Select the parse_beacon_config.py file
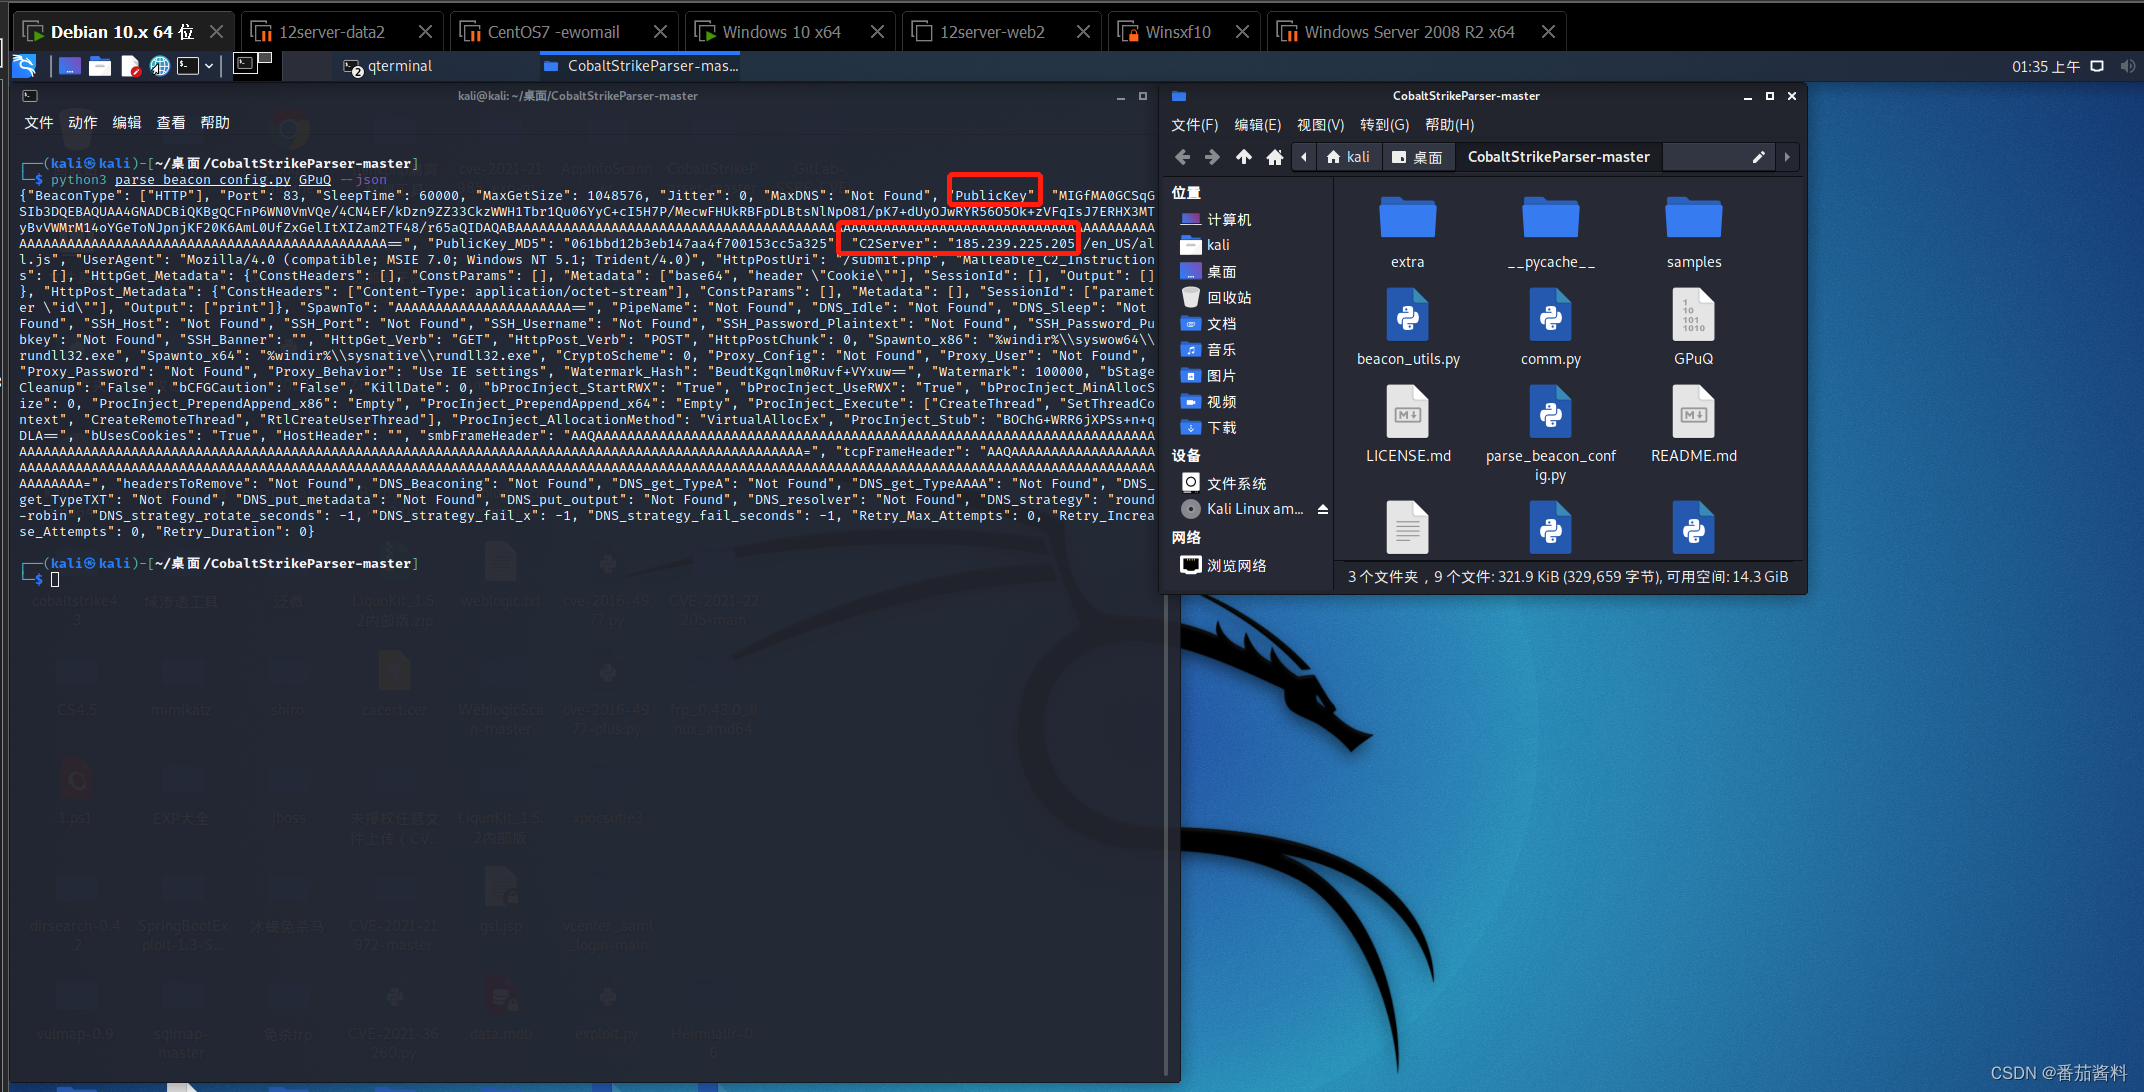Image resolution: width=2144 pixels, height=1092 pixels. [x=1551, y=434]
